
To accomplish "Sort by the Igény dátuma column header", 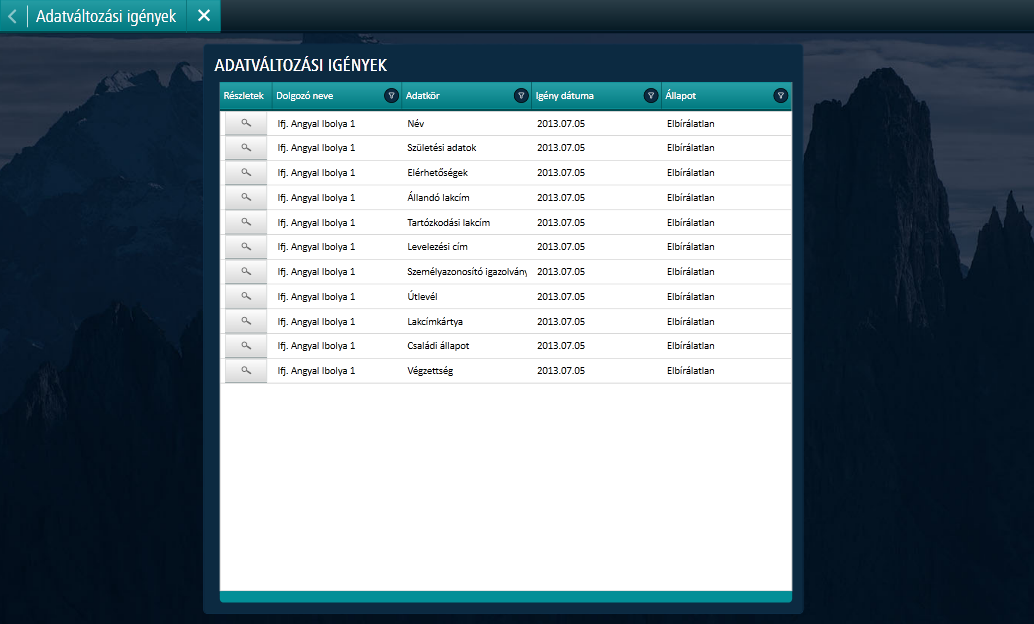I will [x=564, y=96].
